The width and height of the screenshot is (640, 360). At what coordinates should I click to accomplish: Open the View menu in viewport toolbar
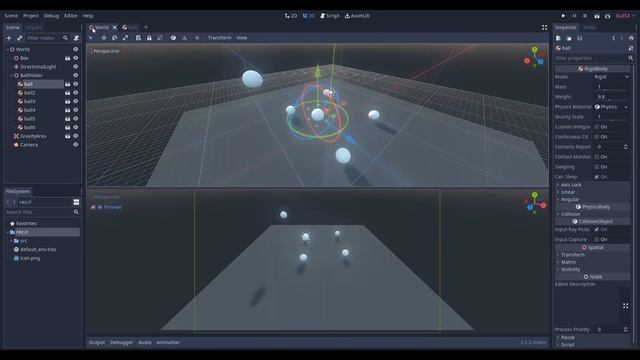[242, 38]
